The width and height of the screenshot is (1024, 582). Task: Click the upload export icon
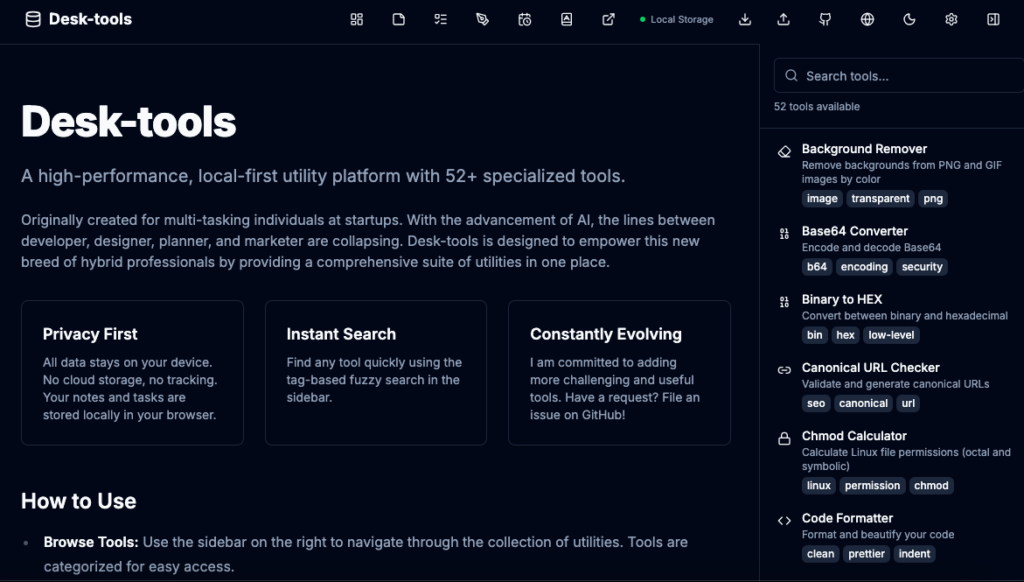point(783,19)
